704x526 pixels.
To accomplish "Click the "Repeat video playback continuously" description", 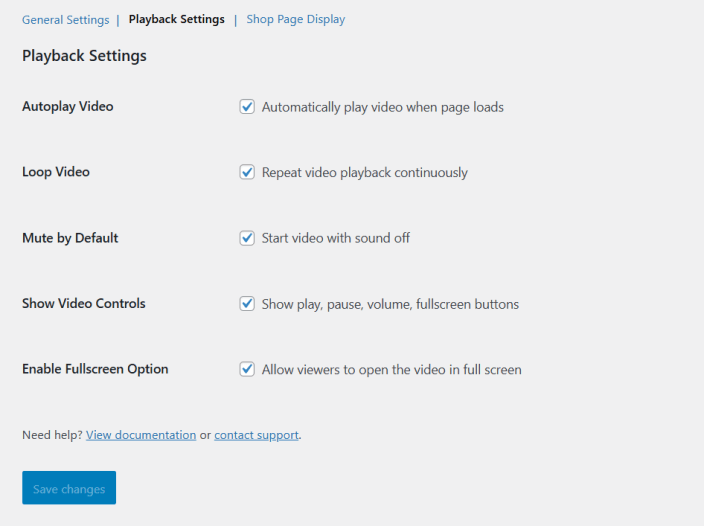I will [x=364, y=173].
